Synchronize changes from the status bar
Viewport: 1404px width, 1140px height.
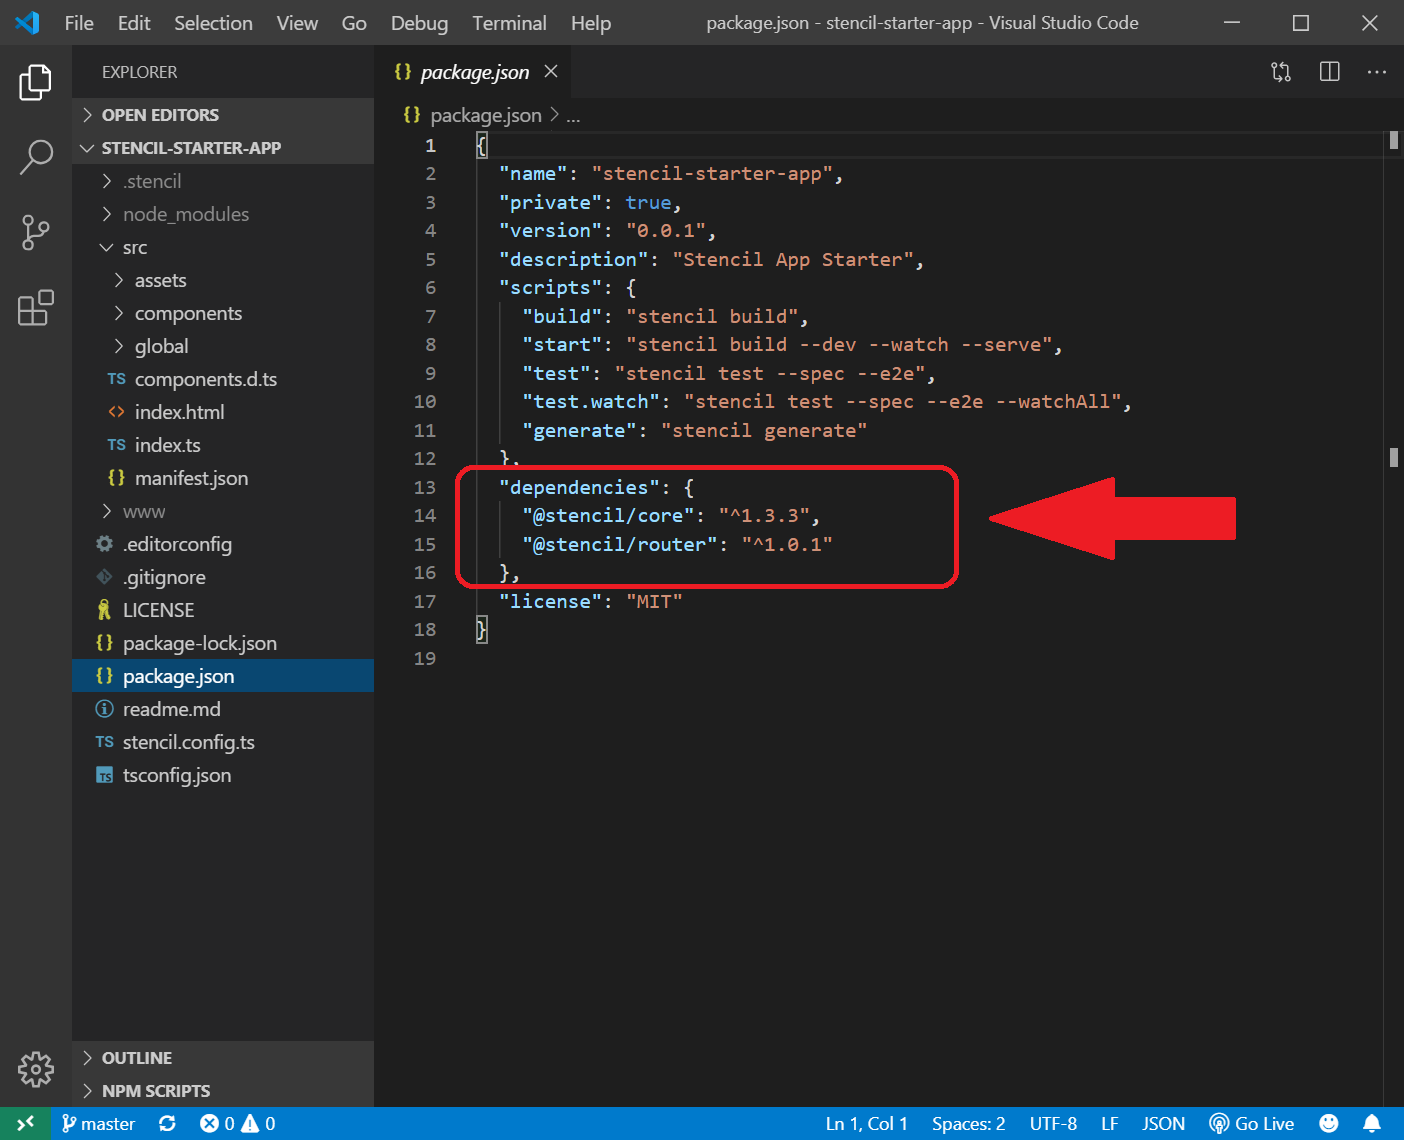tap(167, 1124)
